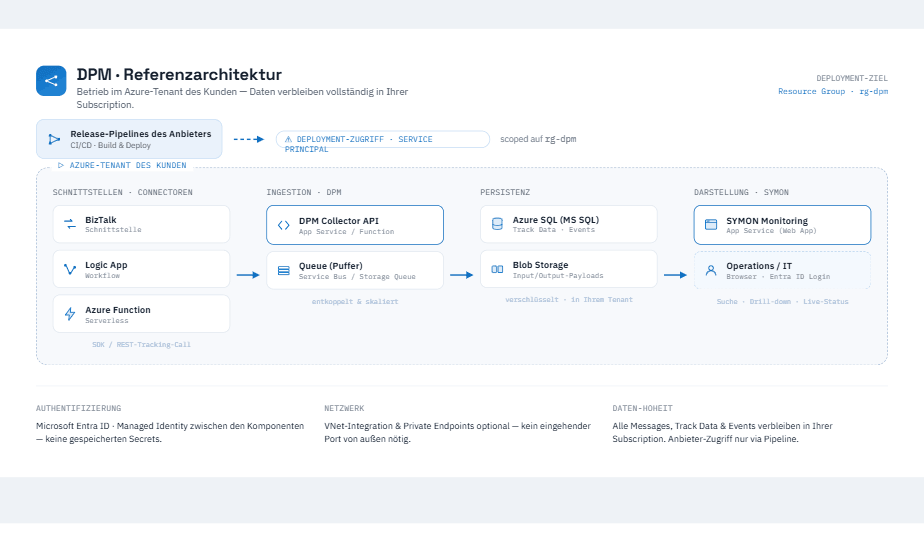924x540 pixels.
Task: Click the 'Persistenz' column label
Action: [505, 192]
